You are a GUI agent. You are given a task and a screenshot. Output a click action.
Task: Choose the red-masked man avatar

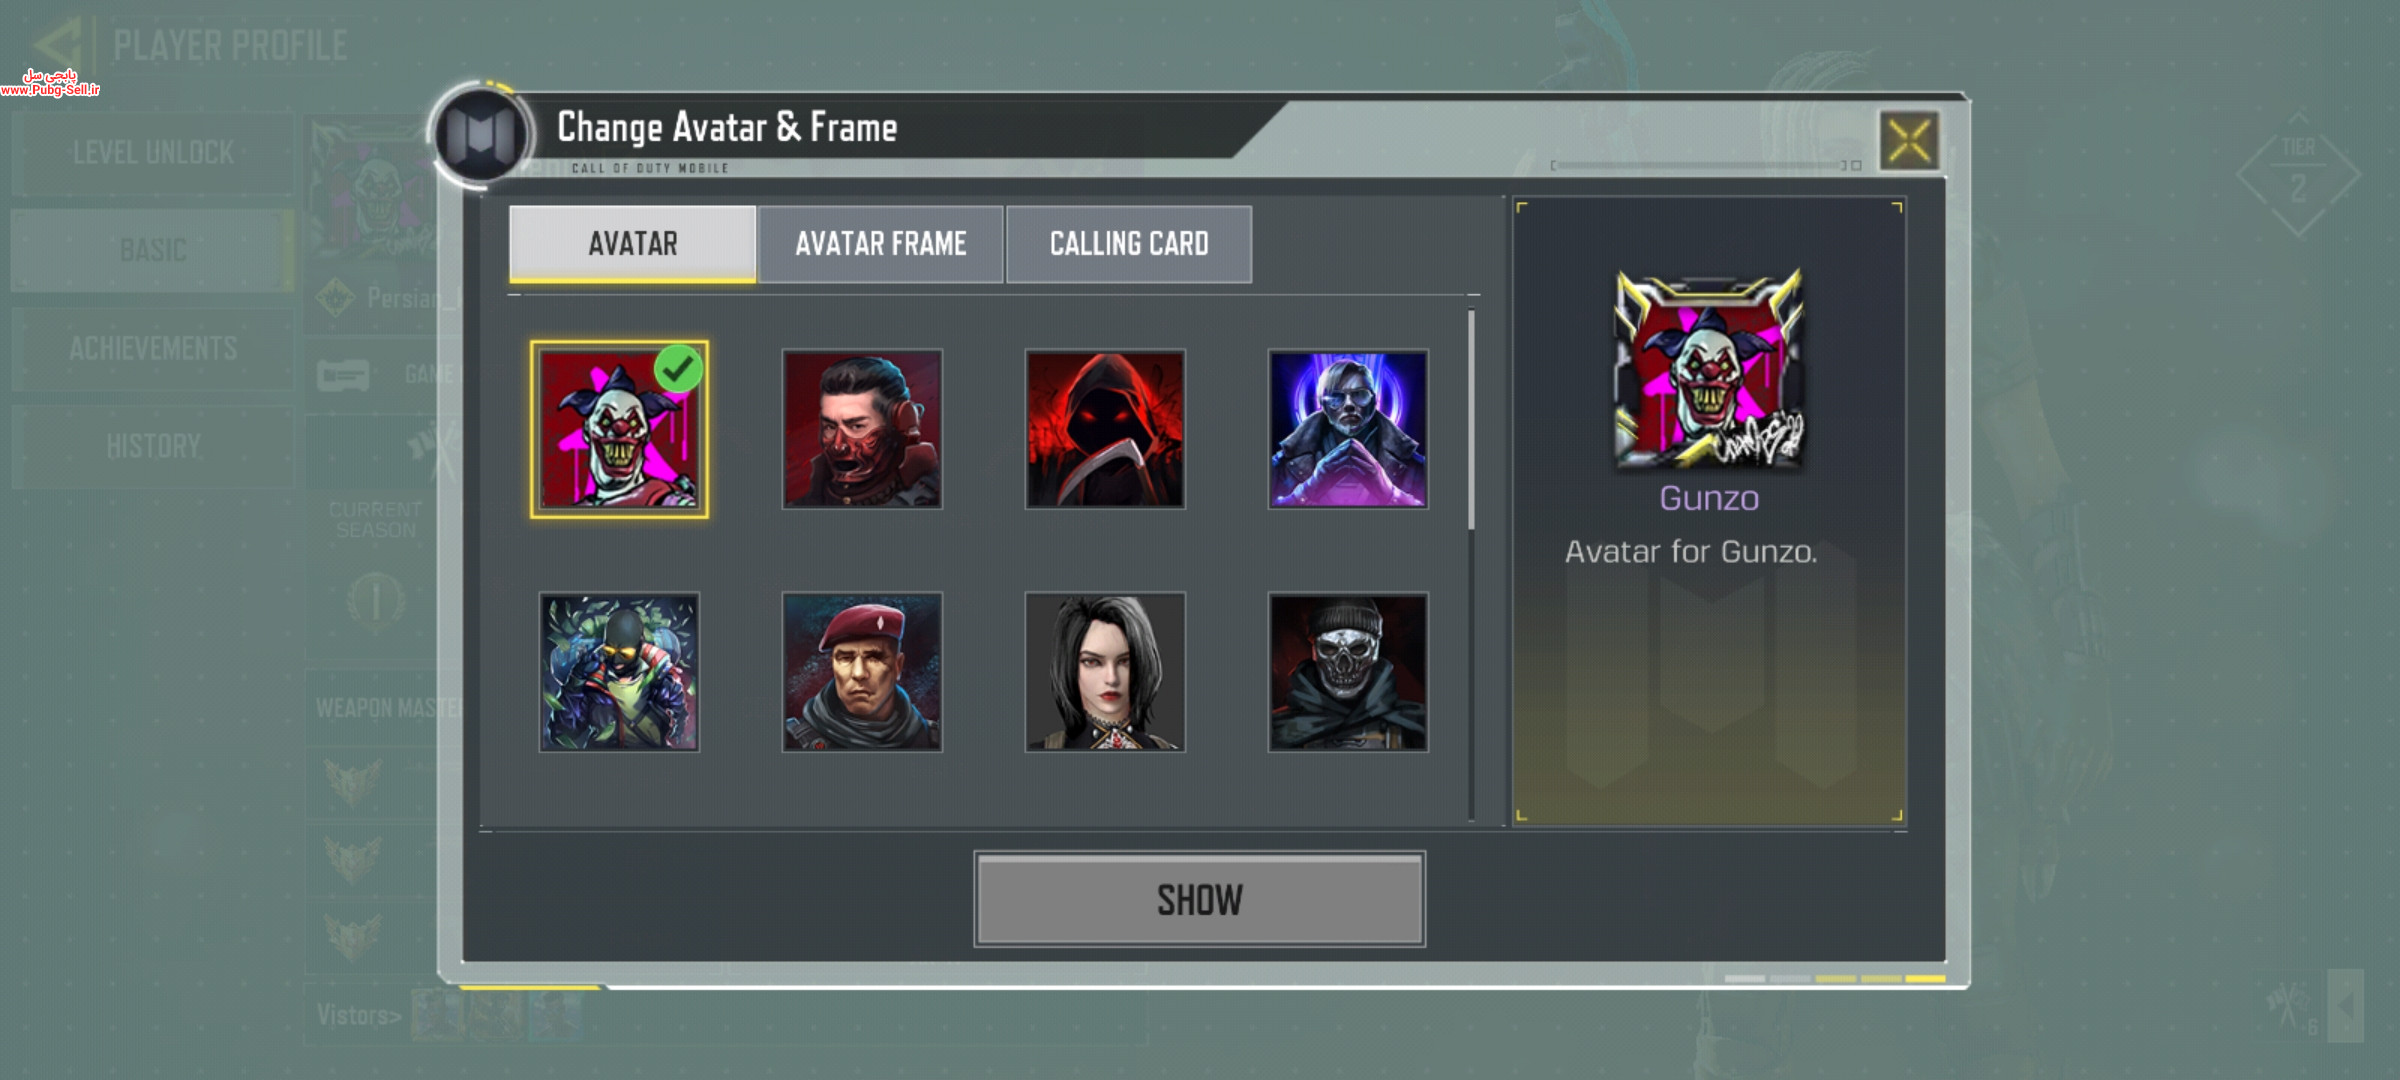pos(862,429)
